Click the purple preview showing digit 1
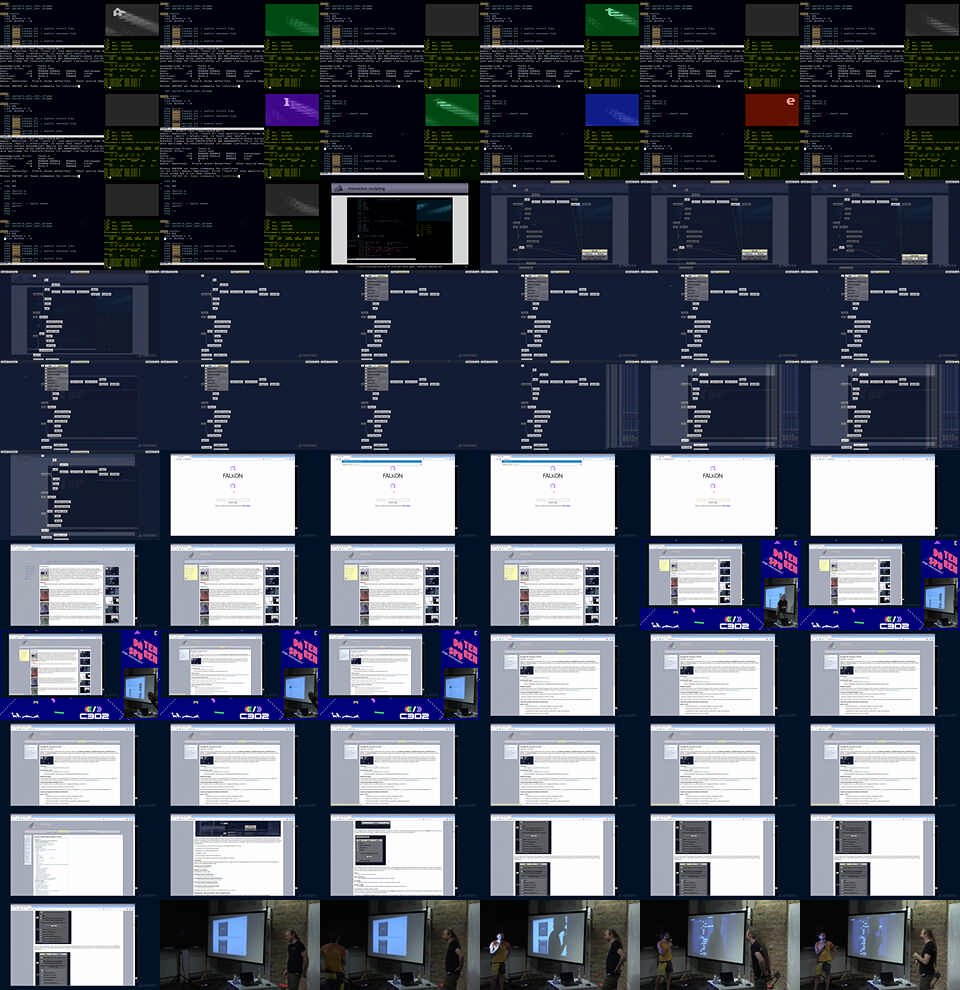 [x=292, y=108]
